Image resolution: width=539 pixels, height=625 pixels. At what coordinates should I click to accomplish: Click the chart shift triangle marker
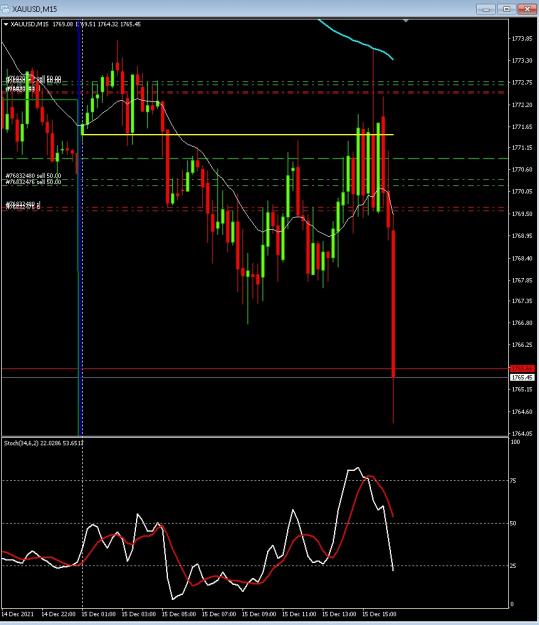coord(406,20)
